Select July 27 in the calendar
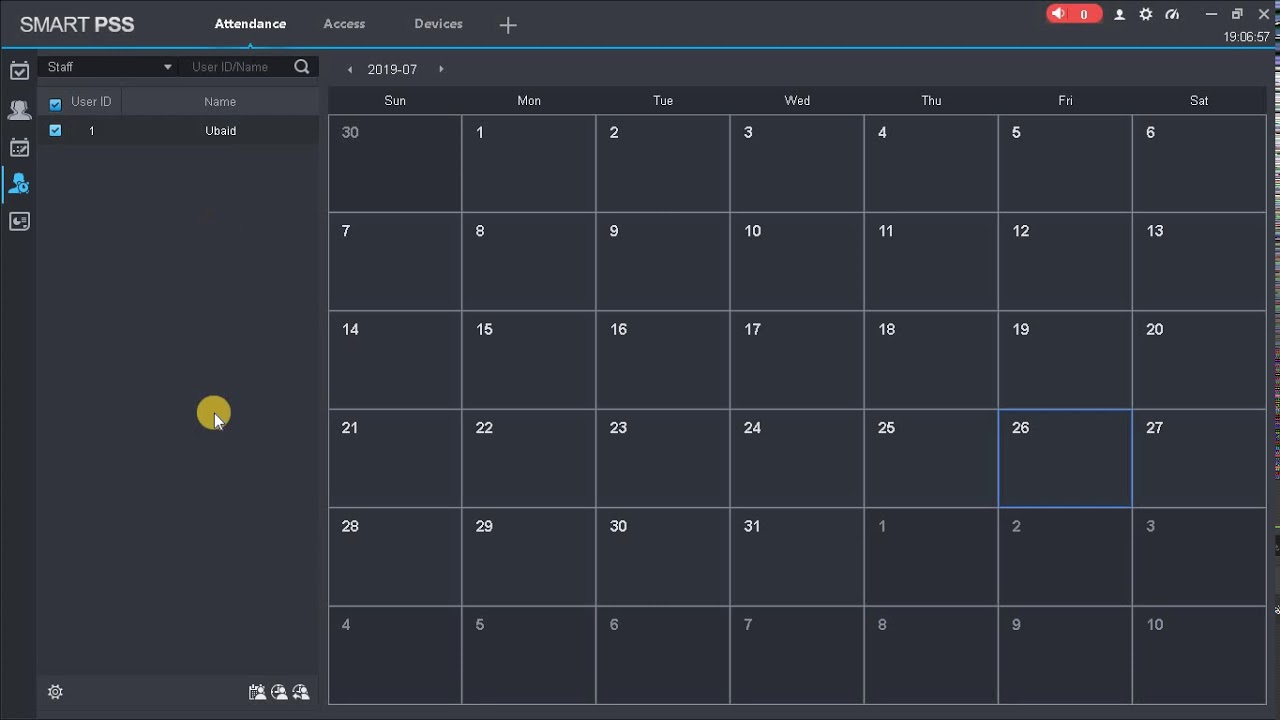Screen dimensions: 1280x720 point(1199,458)
